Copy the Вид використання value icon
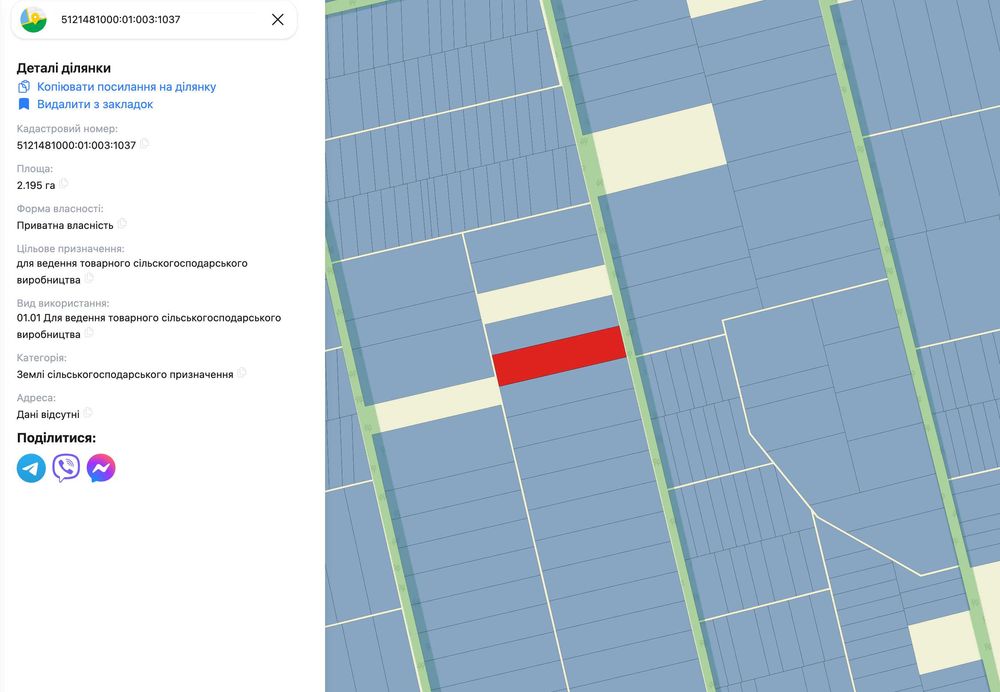 pyautogui.click(x=89, y=332)
